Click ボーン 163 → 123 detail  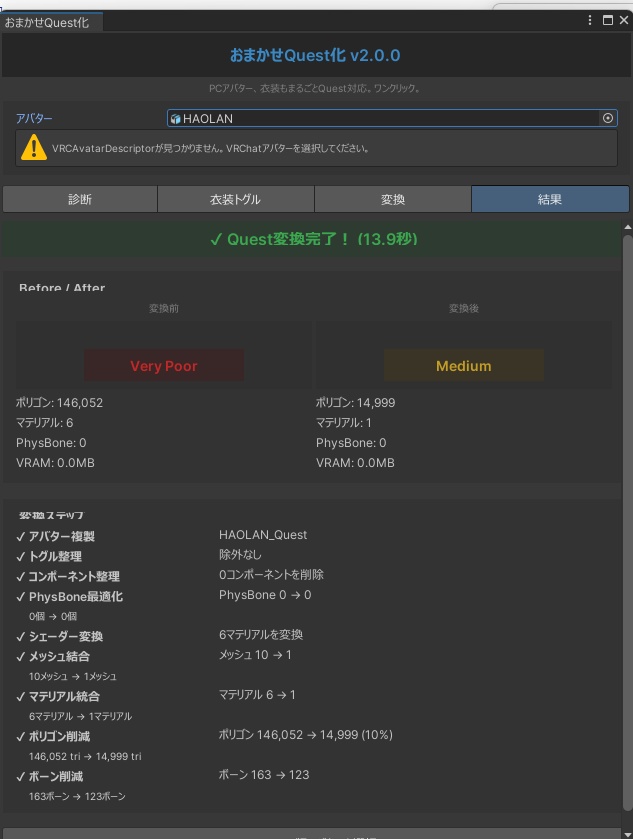(264, 775)
